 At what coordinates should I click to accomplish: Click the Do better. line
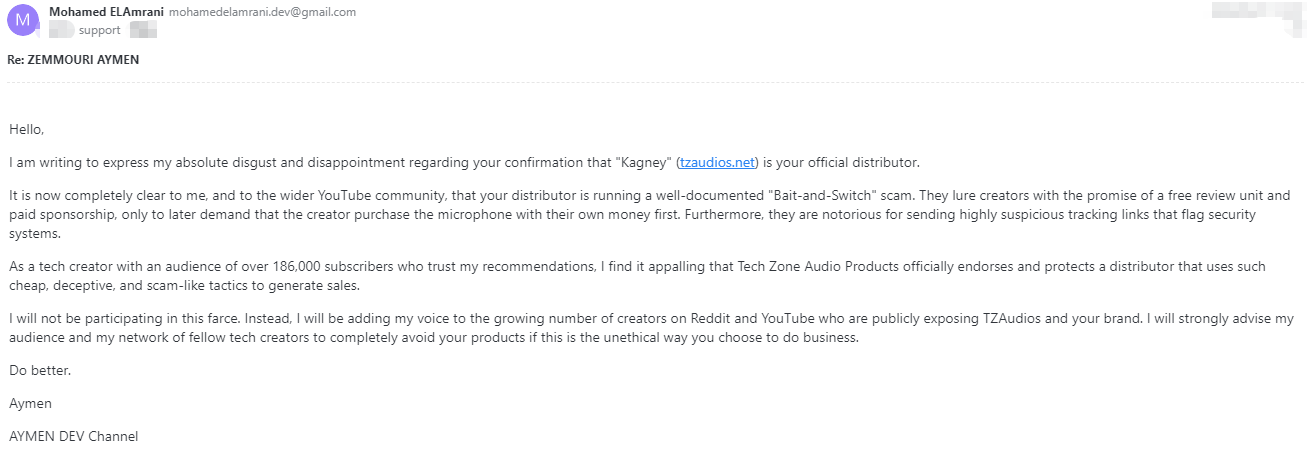click(40, 371)
